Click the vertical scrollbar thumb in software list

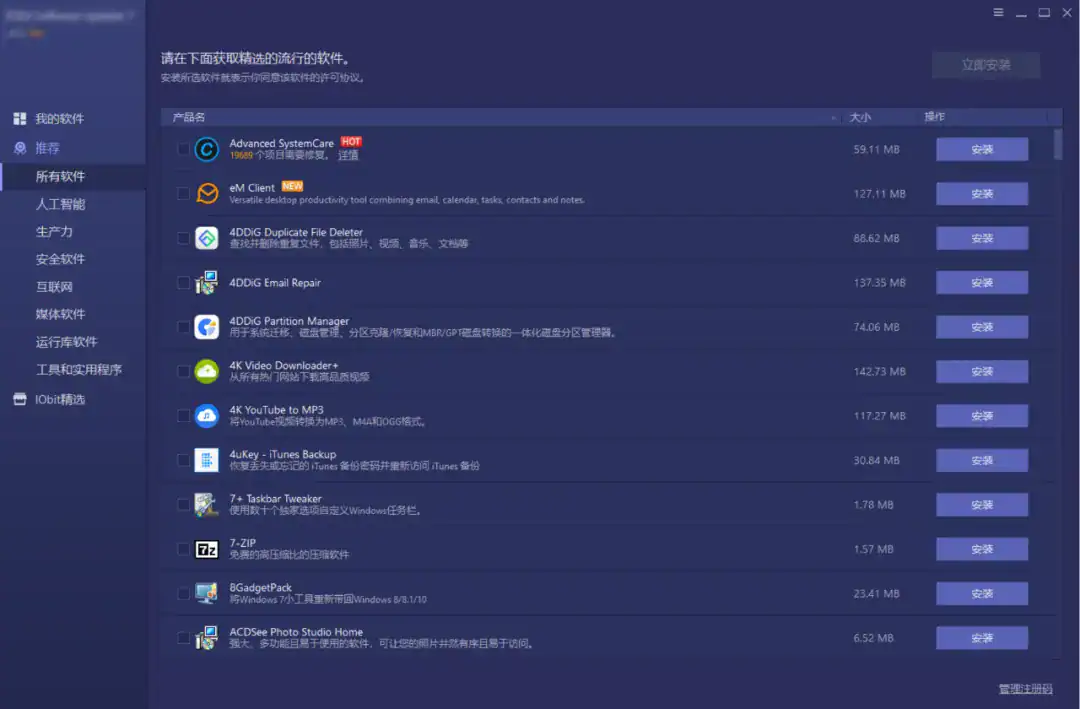pyautogui.click(x=1058, y=145)
